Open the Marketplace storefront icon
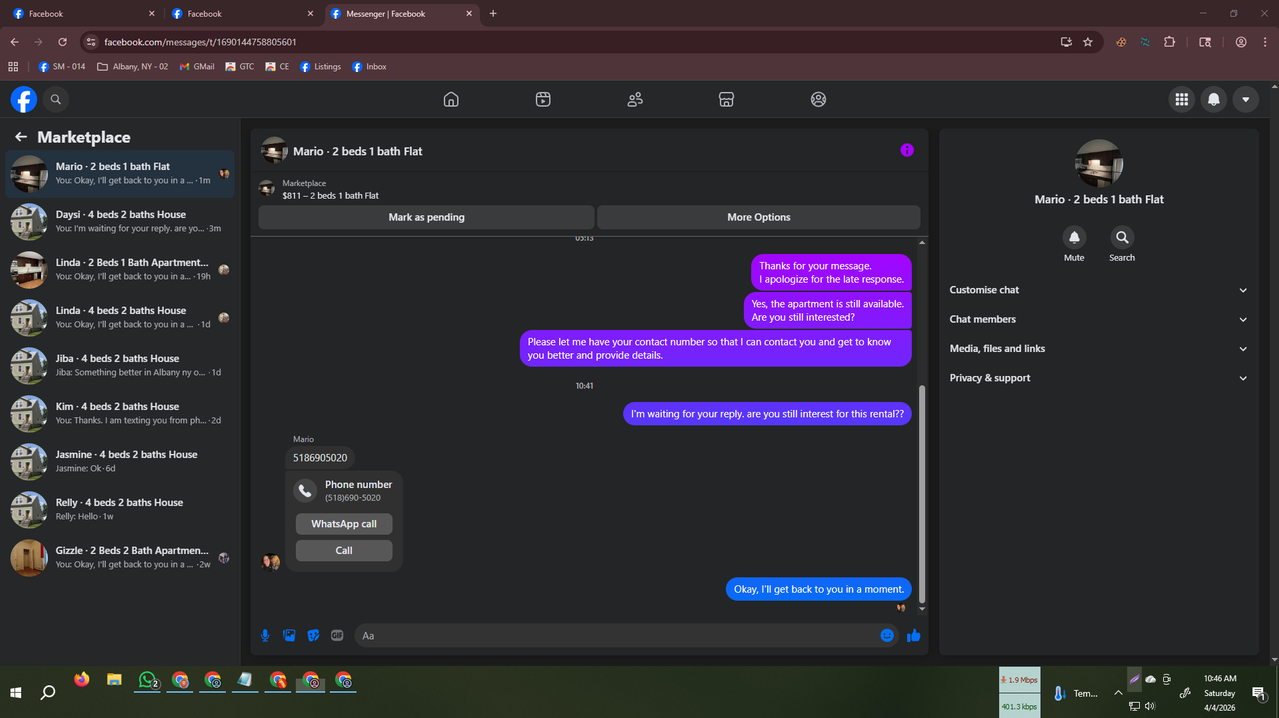 727,99
